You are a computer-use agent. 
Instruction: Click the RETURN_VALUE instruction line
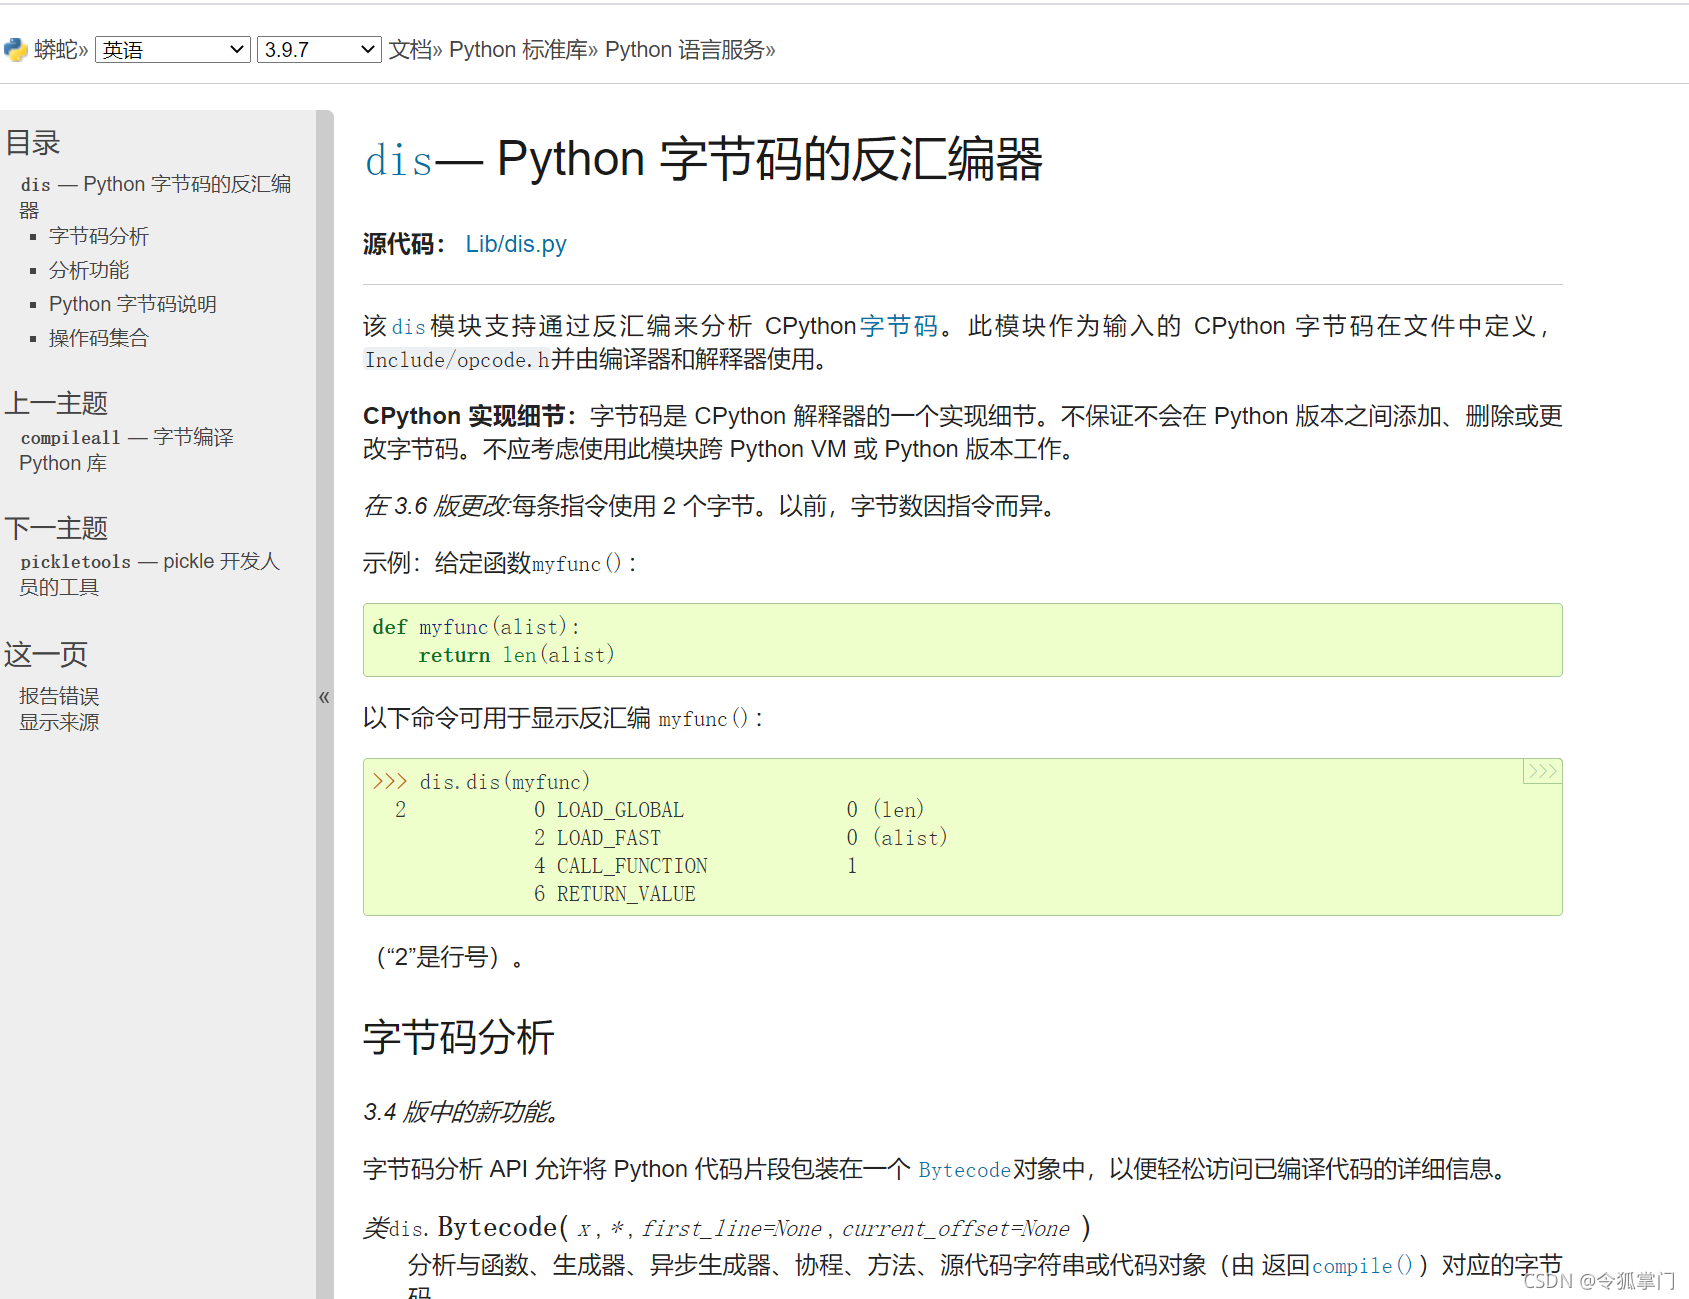coord(615,894)
